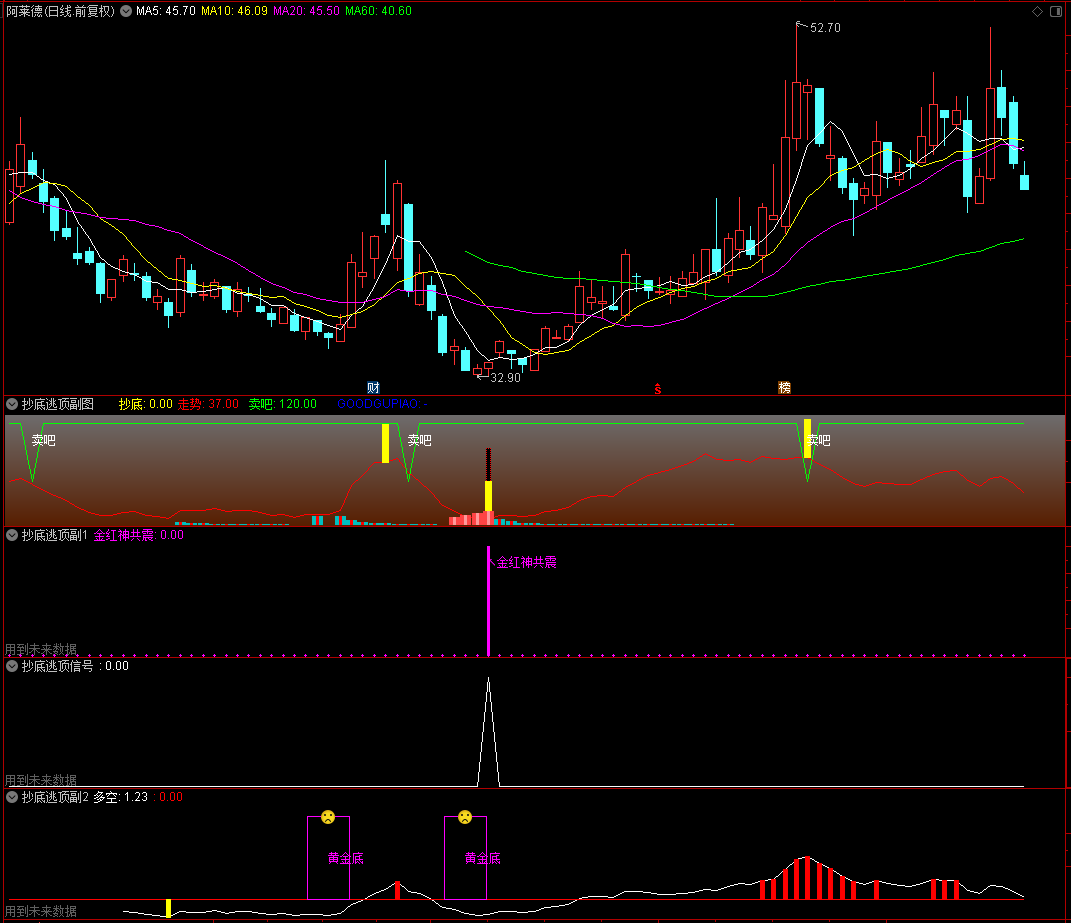Click the 52.70 high price label
Screen dimensions: 1071x923
click(825, 28)
